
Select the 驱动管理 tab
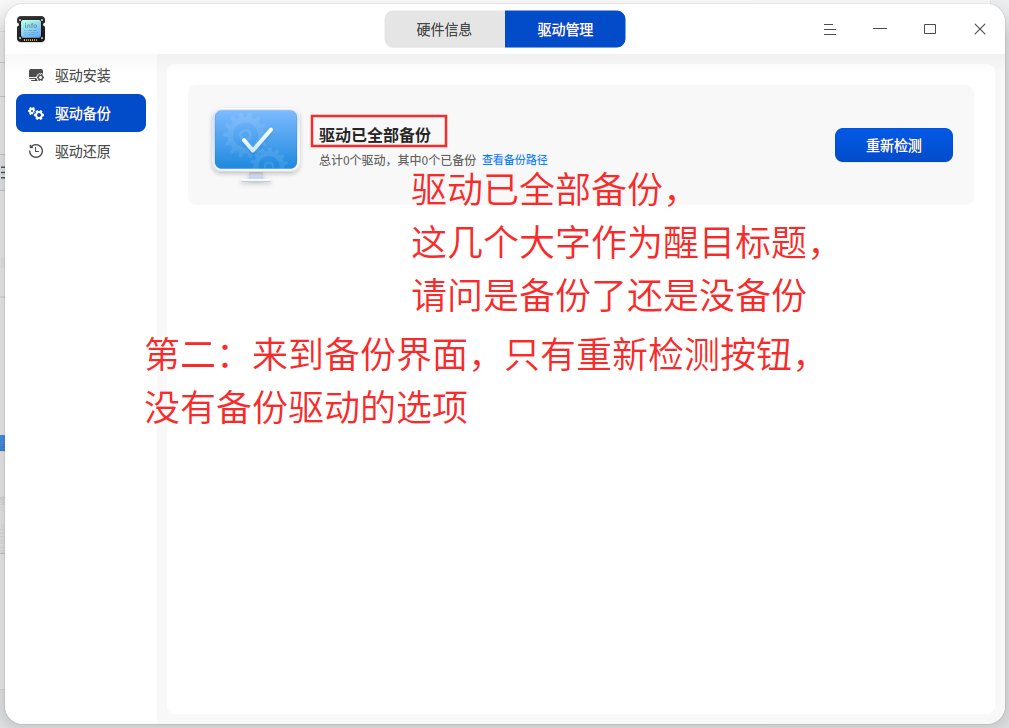tap(565, 29)
